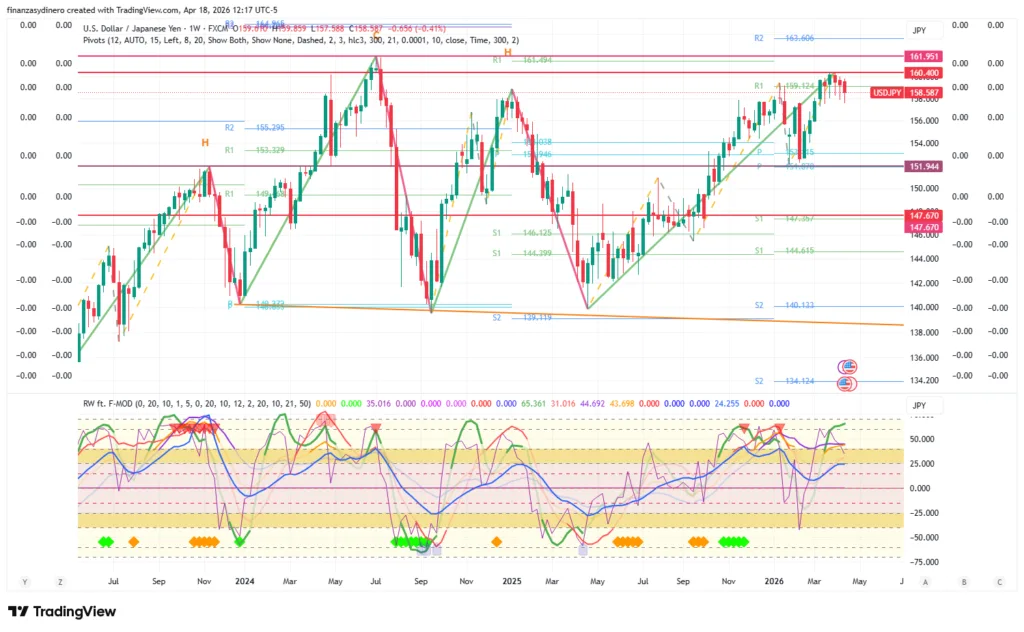Click the TradingView logo at bottom left

62,611
